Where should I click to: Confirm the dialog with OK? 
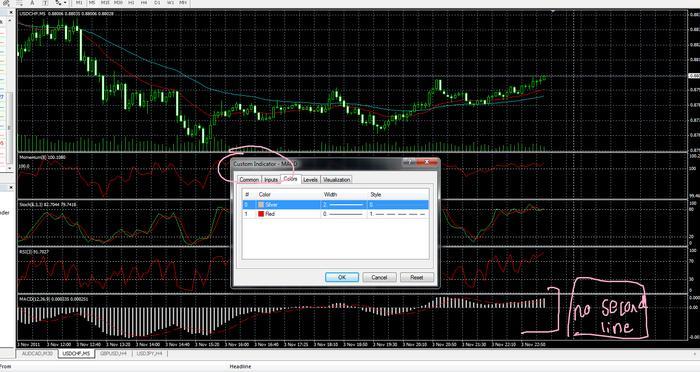[342, 277]
